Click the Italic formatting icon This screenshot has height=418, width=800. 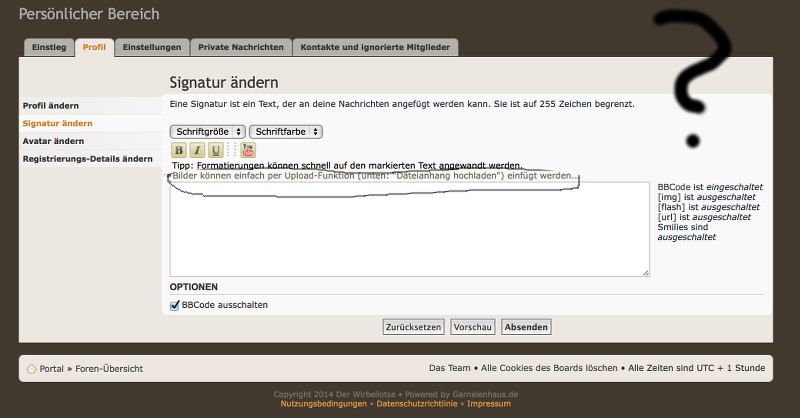pyautogui.click(x=197, y=150)
